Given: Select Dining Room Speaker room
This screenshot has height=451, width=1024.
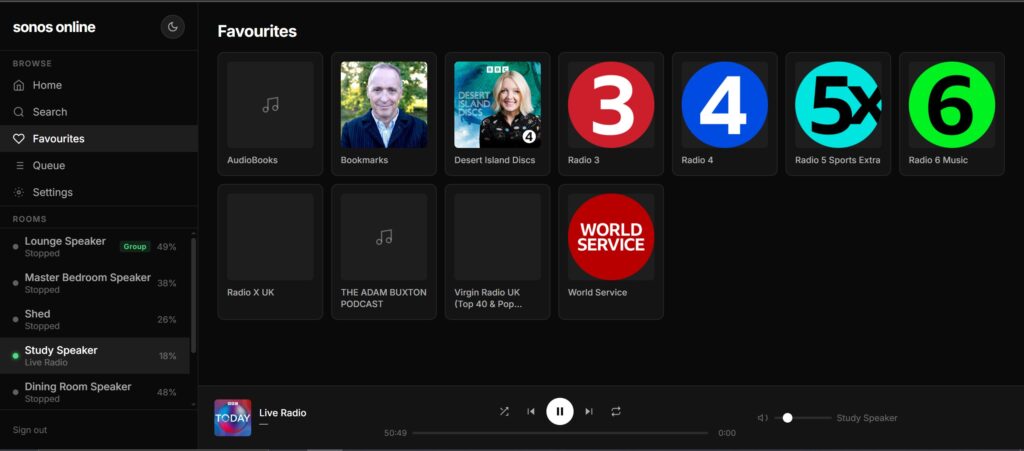Looking at the screenshot, I should [x=78, y=391].
